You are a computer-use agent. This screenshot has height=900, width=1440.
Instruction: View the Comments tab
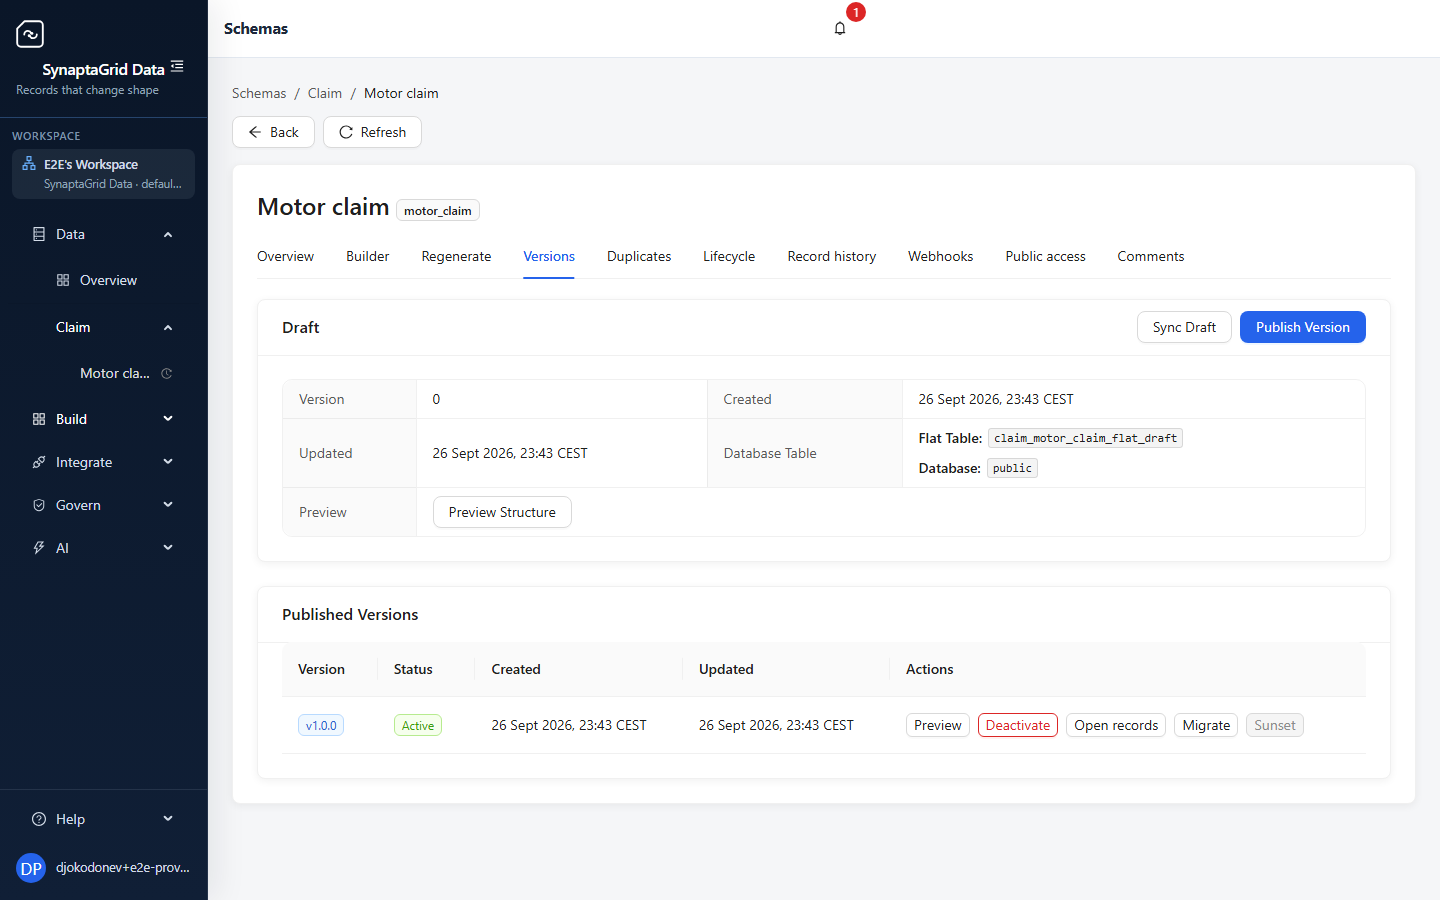1150,256
